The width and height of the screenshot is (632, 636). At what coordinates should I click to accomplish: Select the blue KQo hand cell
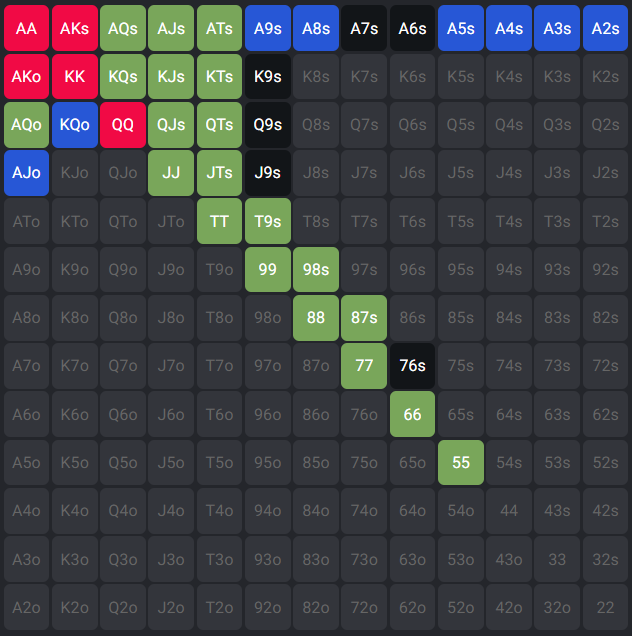pyautogui.click(x=75, y=124)
